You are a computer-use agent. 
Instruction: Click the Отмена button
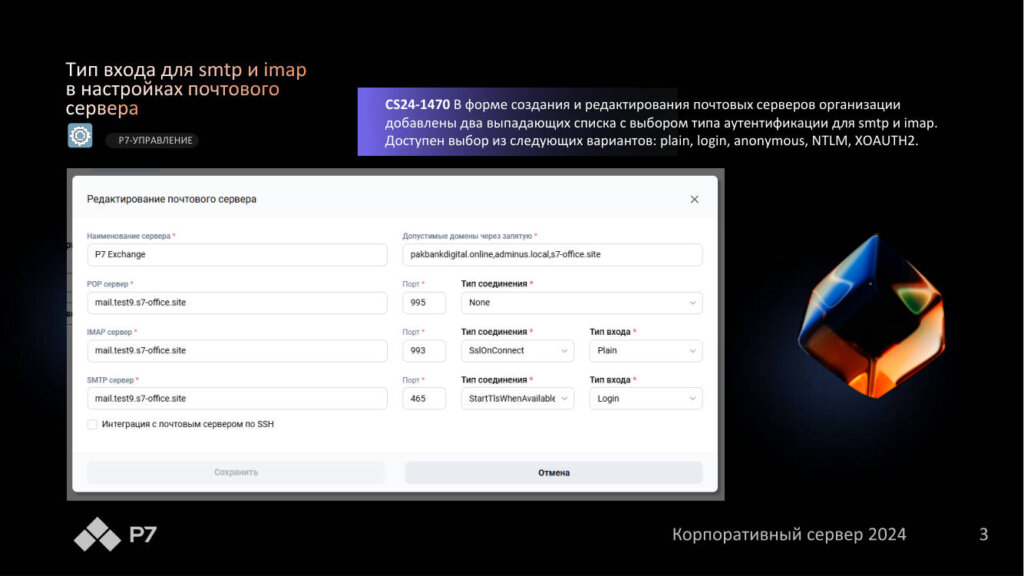553,472
